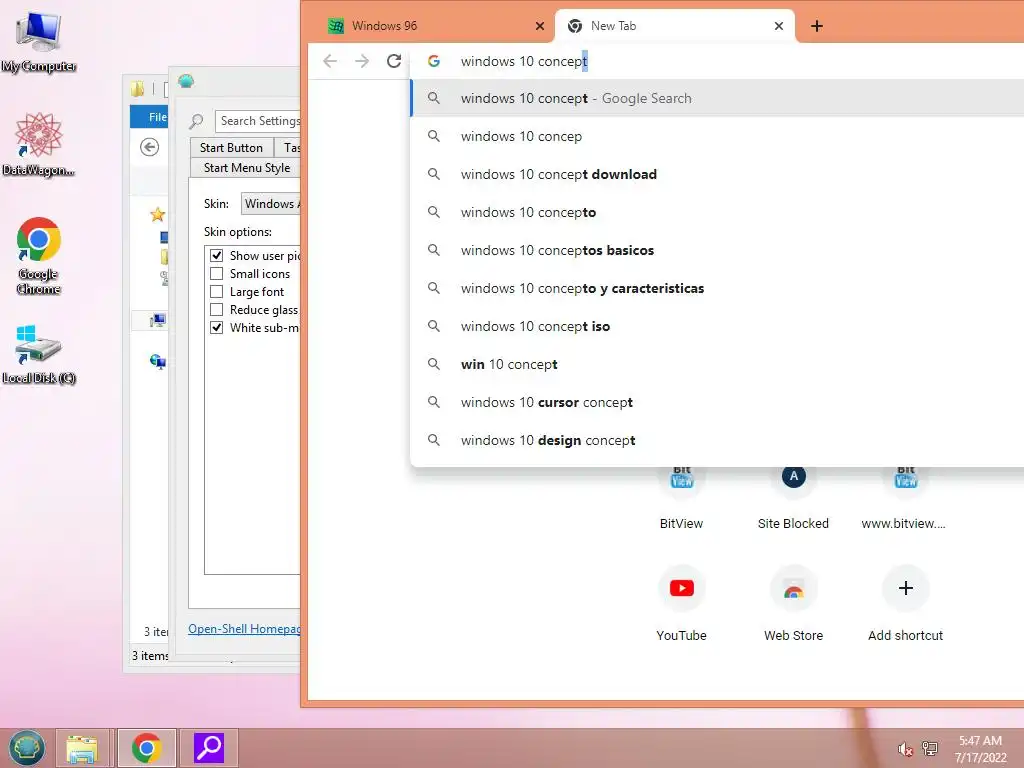Viewport: 1024px width, 768px height.
Task: Open the Site Blocked shortcut tile
Action: (x=793, y=498)
